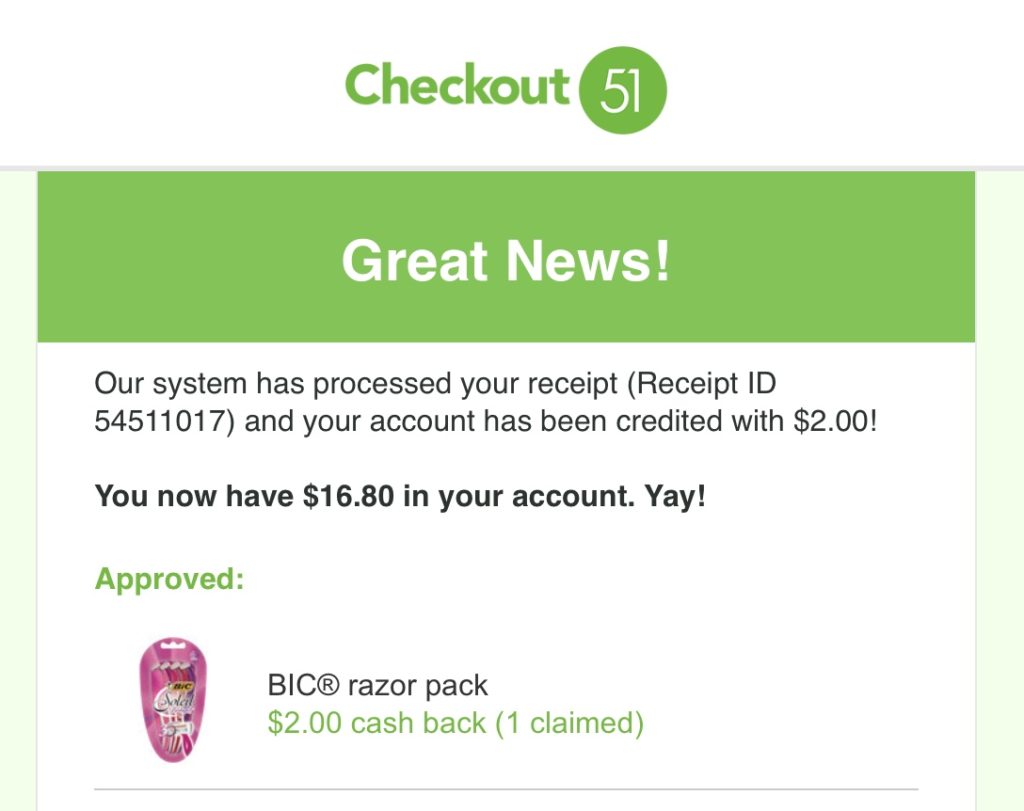The image size is (1024, 811).
Task: Tap 'You now have' bold text
Action: (x=195, y=496)
